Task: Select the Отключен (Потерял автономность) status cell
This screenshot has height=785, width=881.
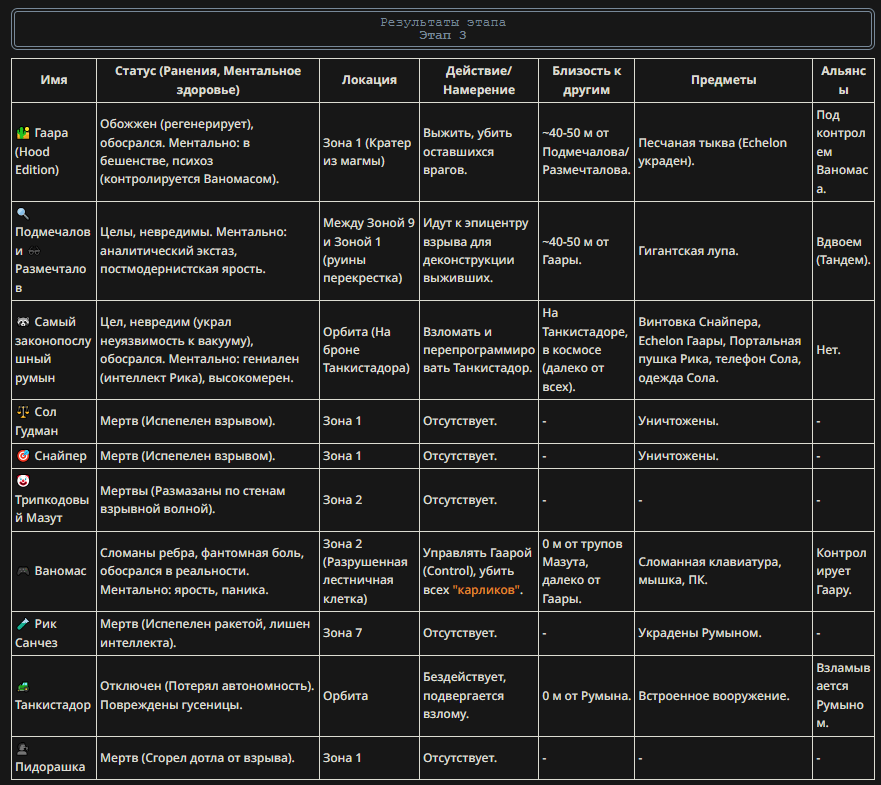Action: pyautogui.click(x=208, y=696)
